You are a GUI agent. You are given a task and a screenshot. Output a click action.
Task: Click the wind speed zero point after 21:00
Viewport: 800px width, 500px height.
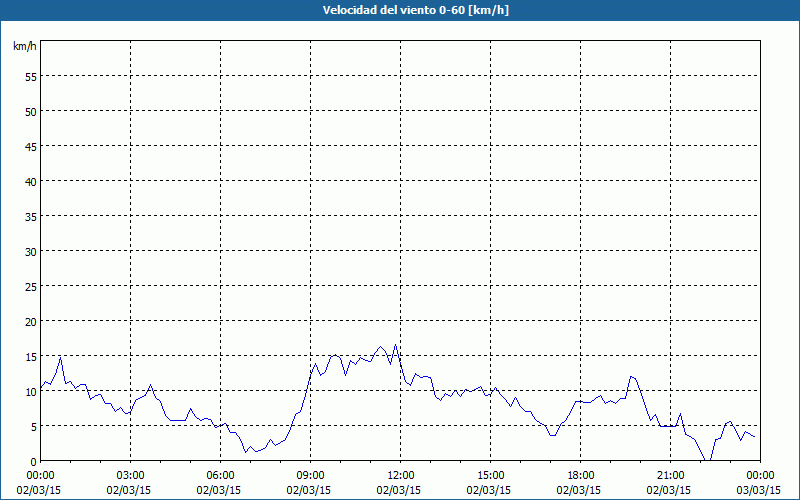coord(708,460)
